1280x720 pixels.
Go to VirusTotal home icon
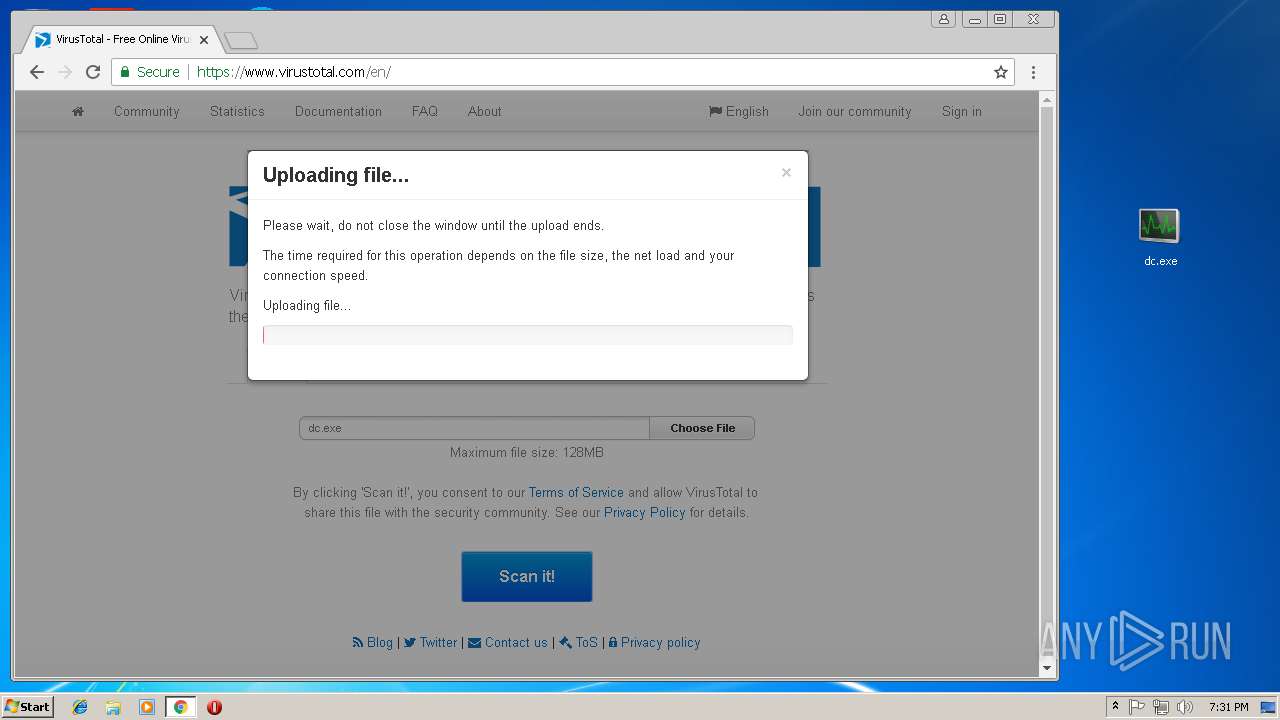(x=78, y=111)
